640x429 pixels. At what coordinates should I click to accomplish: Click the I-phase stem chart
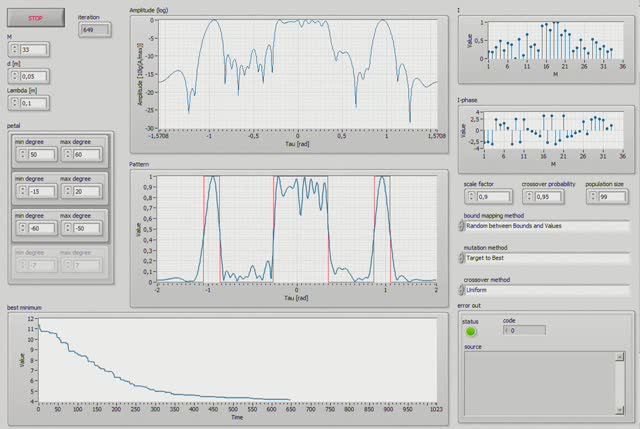pyautogui.click(x=553, y=130)
